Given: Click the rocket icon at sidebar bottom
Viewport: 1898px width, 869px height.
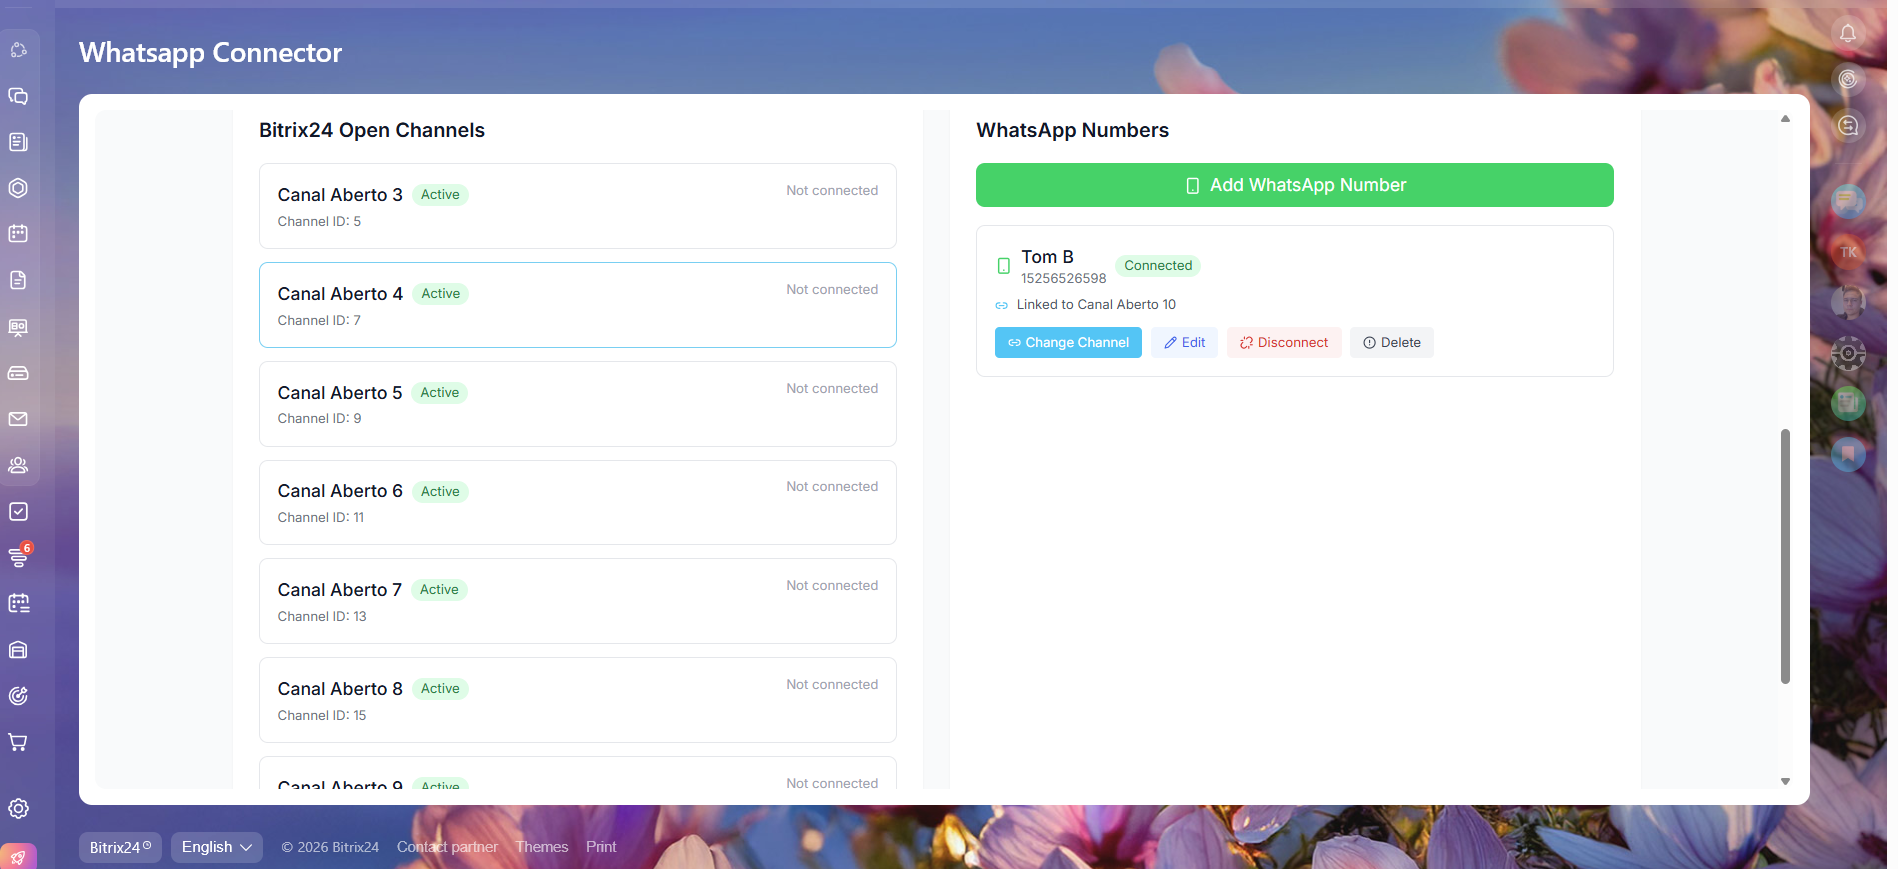Looking at the screenshot, I should pyautogui.click(x=18, y=857).
